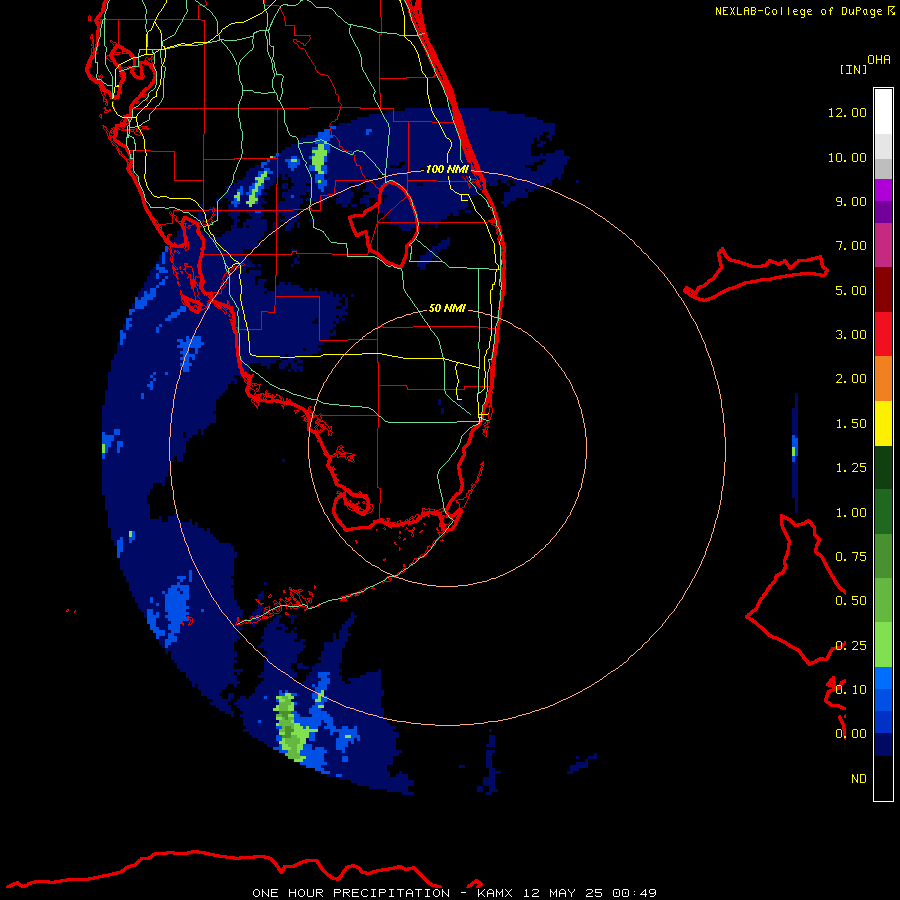The height and width of the screenshot is (900, 900).
Task: Select the 9.00 legend value
Action: point(851,201)
